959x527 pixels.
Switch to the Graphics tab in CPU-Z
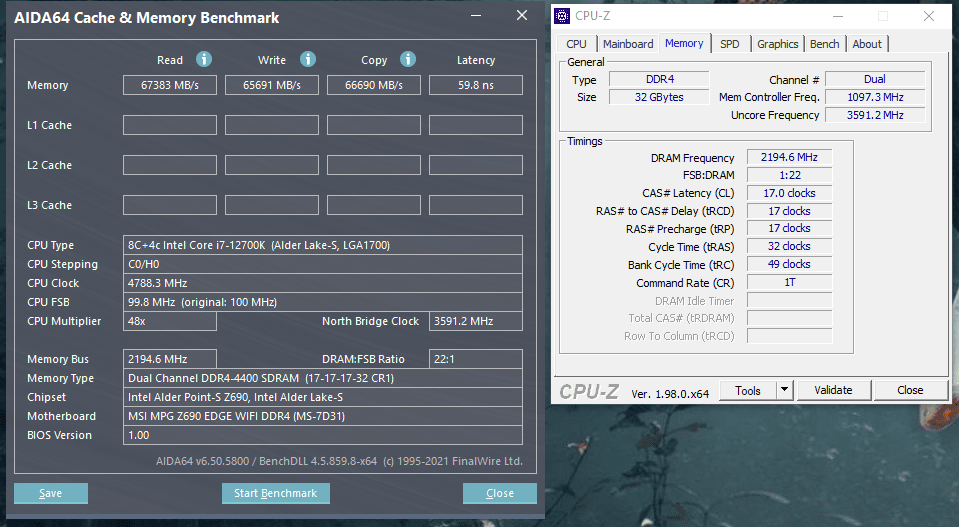pos(777,44)
